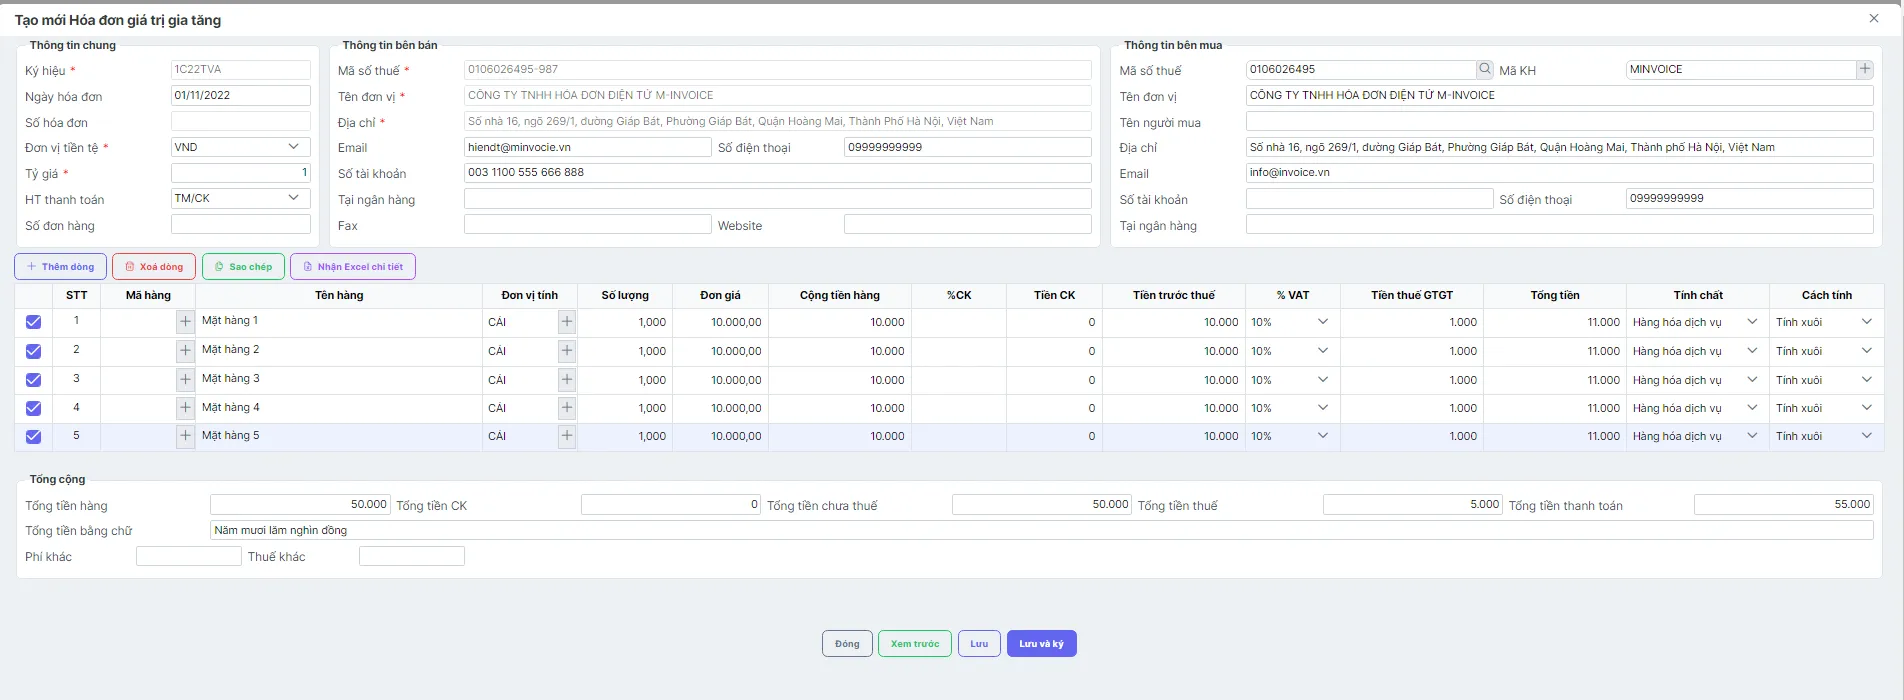Click the plus icon beside Mã KH field
1904x700 pixels.
[x=1865, y=69]
